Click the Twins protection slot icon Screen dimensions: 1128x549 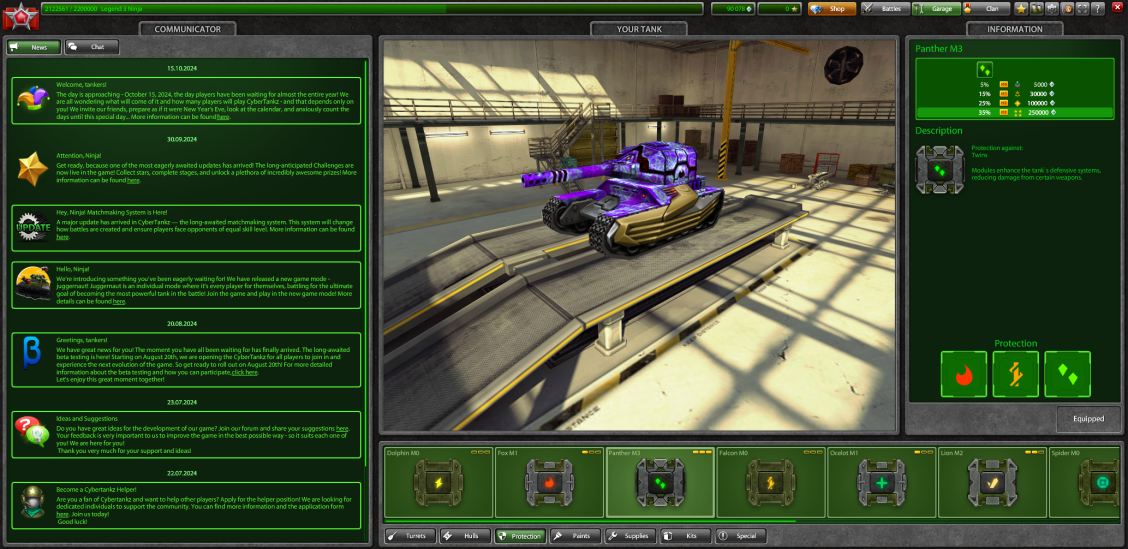pos(1067,374)
